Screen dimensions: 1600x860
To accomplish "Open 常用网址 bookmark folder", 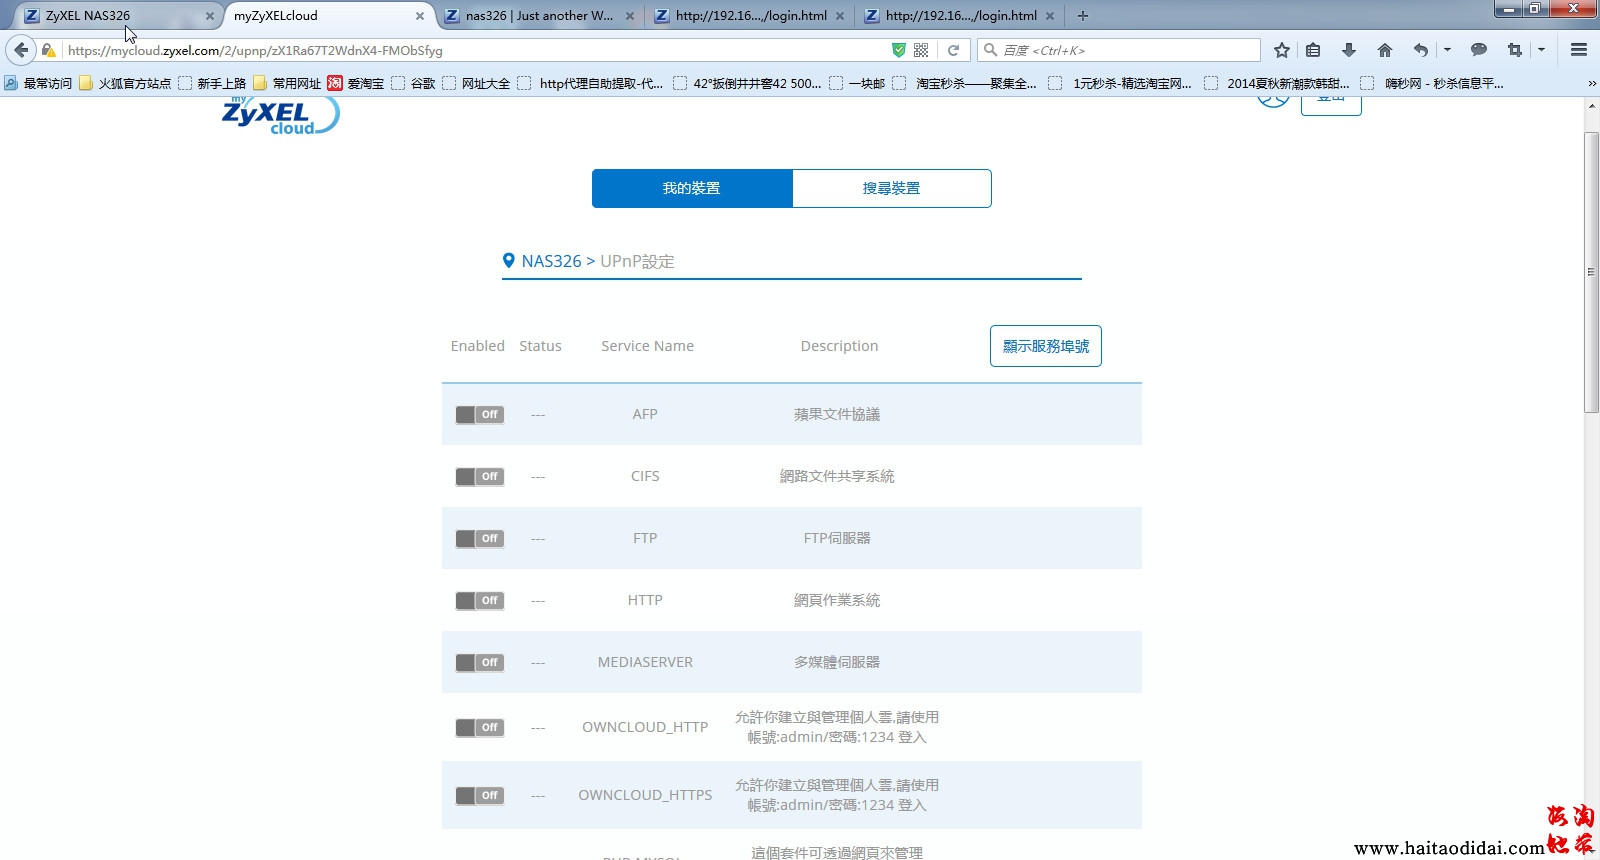I will [x=287, y=83].
